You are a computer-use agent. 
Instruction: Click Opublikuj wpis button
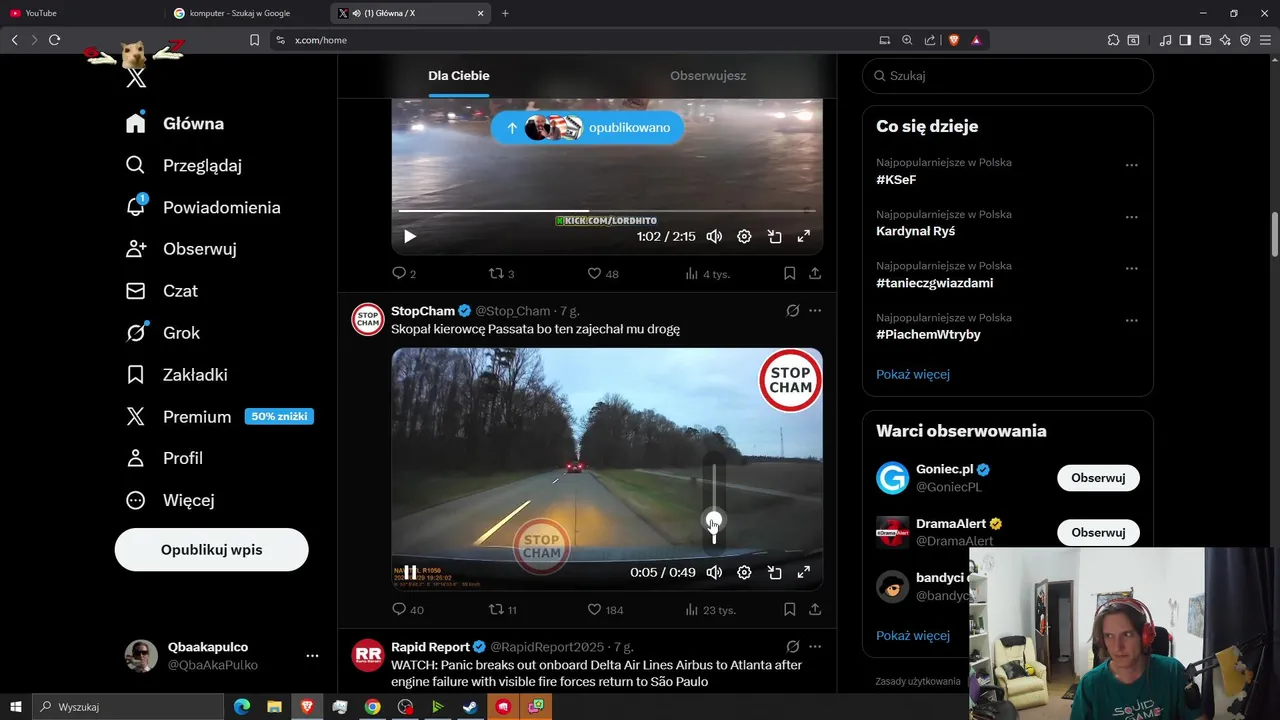click(211, 550)
